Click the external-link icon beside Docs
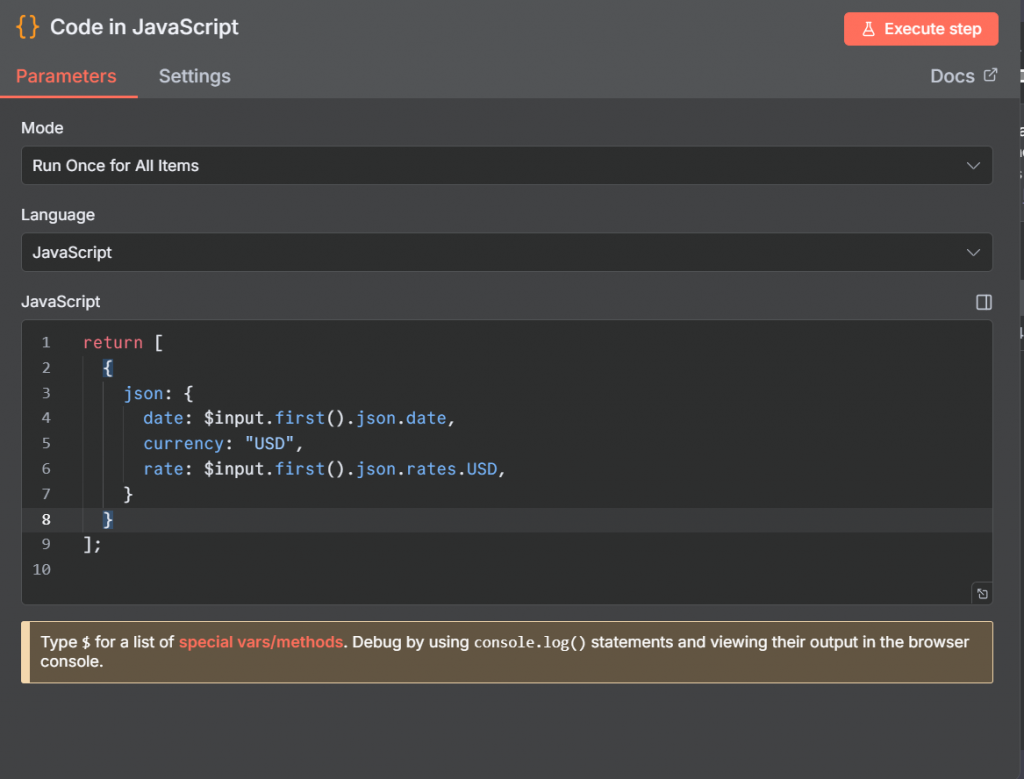 click(991, 75)
